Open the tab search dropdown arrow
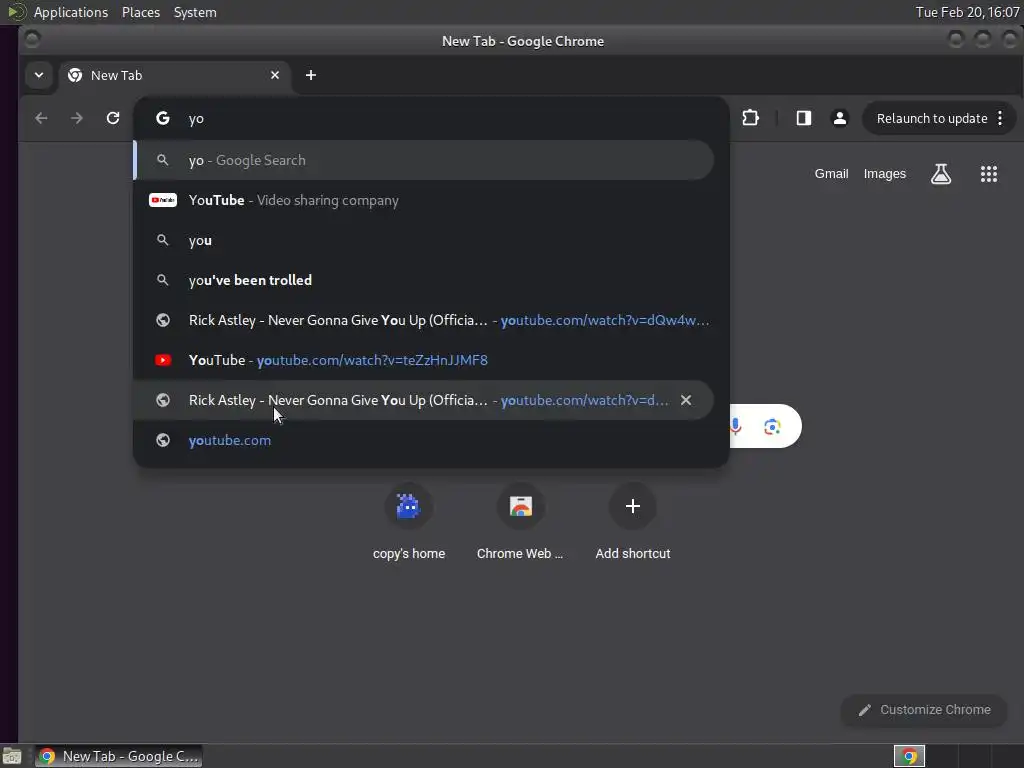Image resolution: width=1024 pixels, height=768 pixels. [x=39, y=75]
